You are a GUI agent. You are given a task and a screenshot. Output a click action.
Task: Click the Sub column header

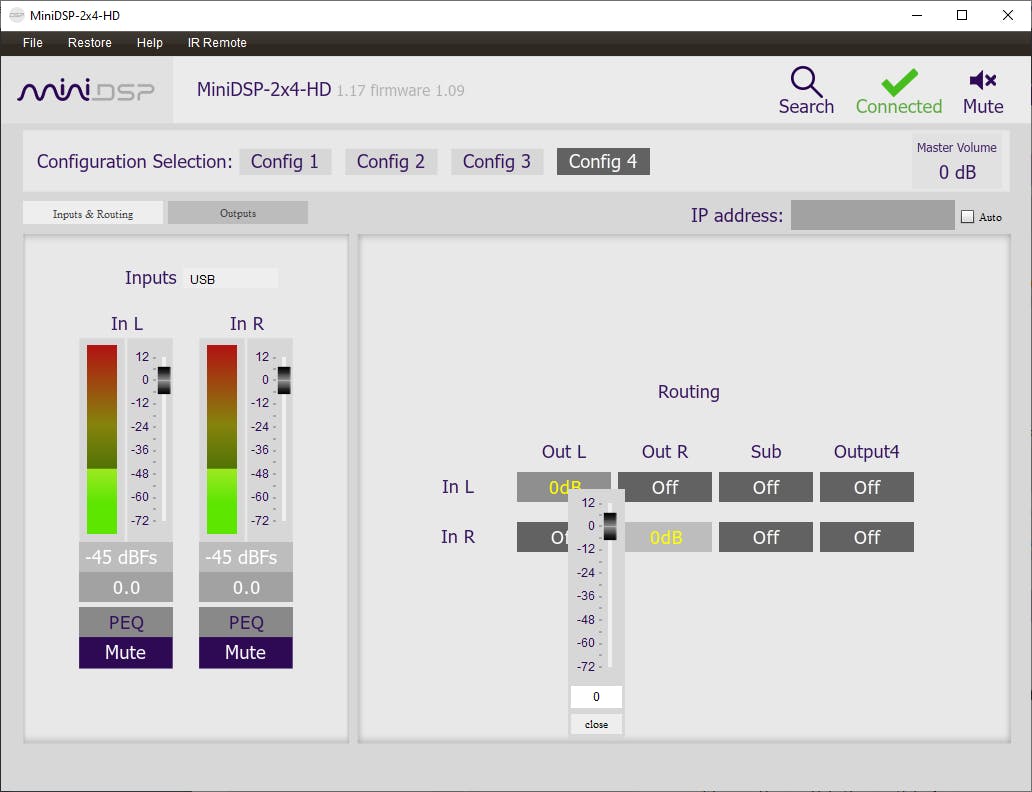point(765,452)
